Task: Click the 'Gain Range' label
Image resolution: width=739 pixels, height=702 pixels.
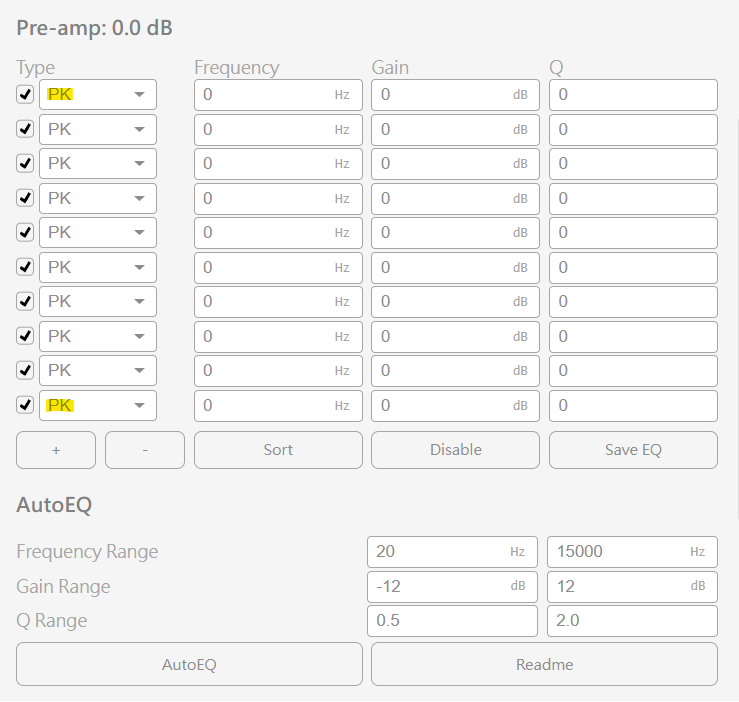Action: click(63, 586)
